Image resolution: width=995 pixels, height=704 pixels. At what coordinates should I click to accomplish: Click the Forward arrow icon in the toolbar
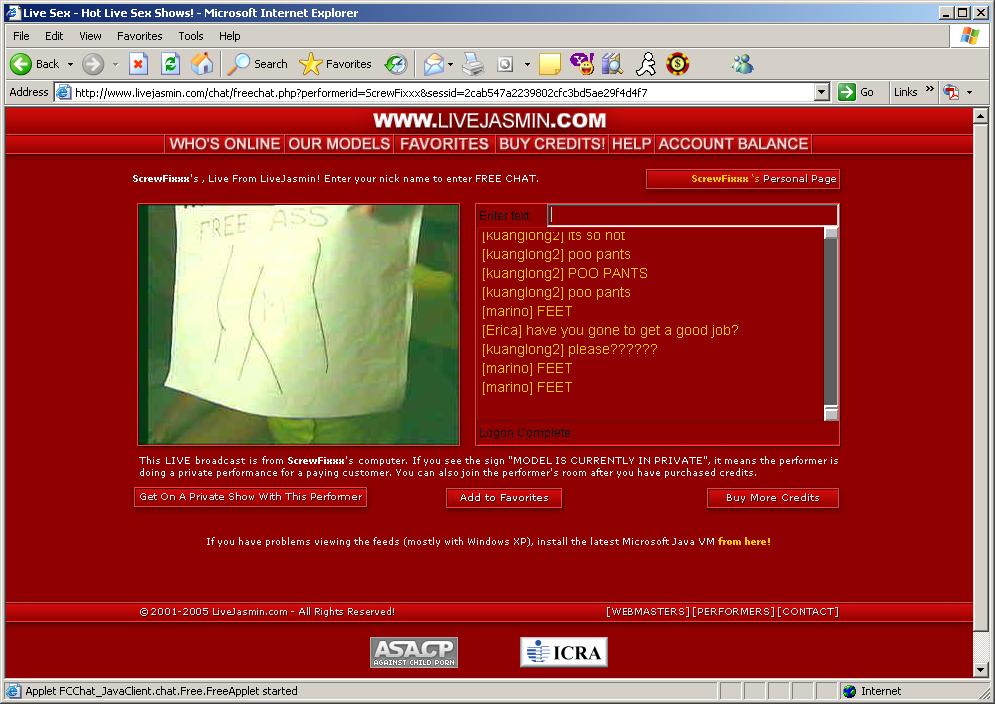(93, 64)
